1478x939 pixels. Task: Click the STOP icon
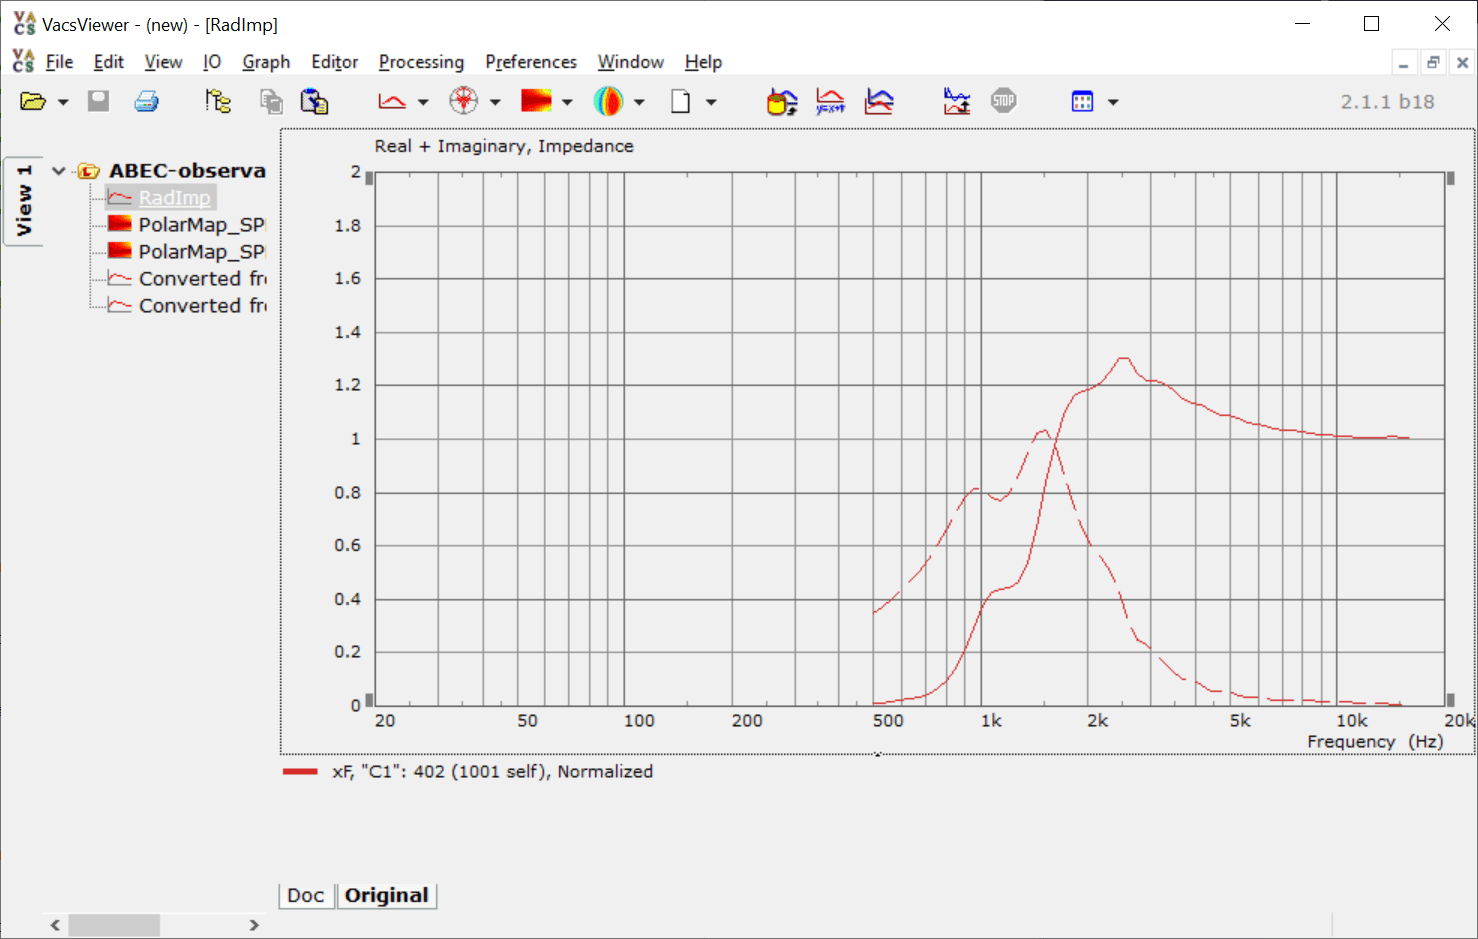coord(1004,101)
